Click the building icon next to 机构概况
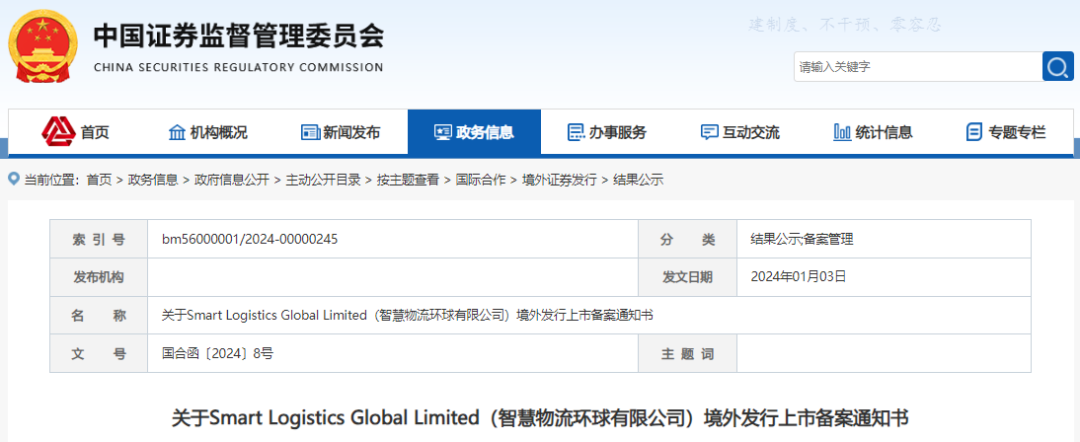Screen dimensions: 1080x442 pyautogui.click(x=177, y=132)
